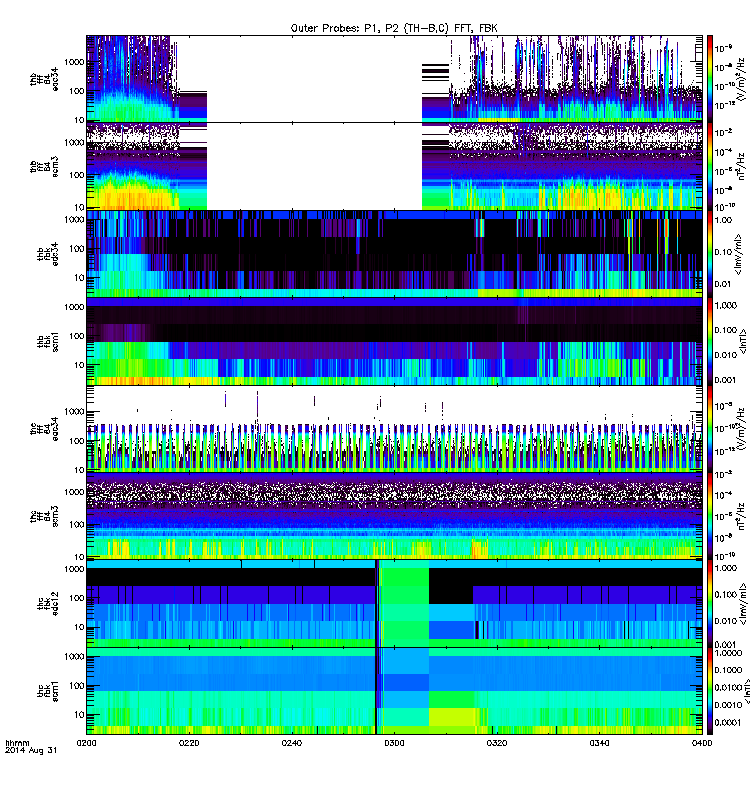Image resolution: width=750 pixels, height=800 pixels.
Task: Click the plot title 'Outer Probes: P1, P2 (TH-B,C) FFT, FBK'
Action: (x=393, y=28)
